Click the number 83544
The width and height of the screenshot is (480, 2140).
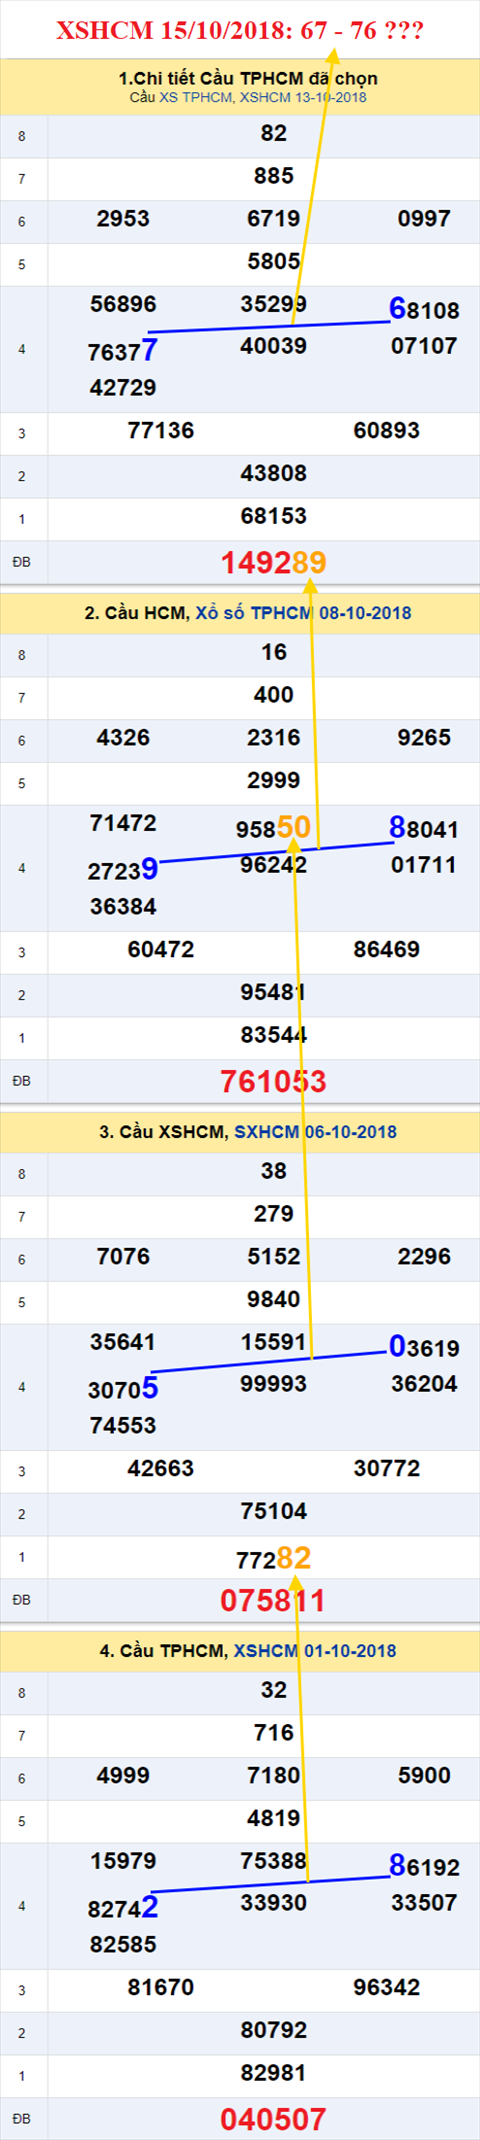(273, 1036)
